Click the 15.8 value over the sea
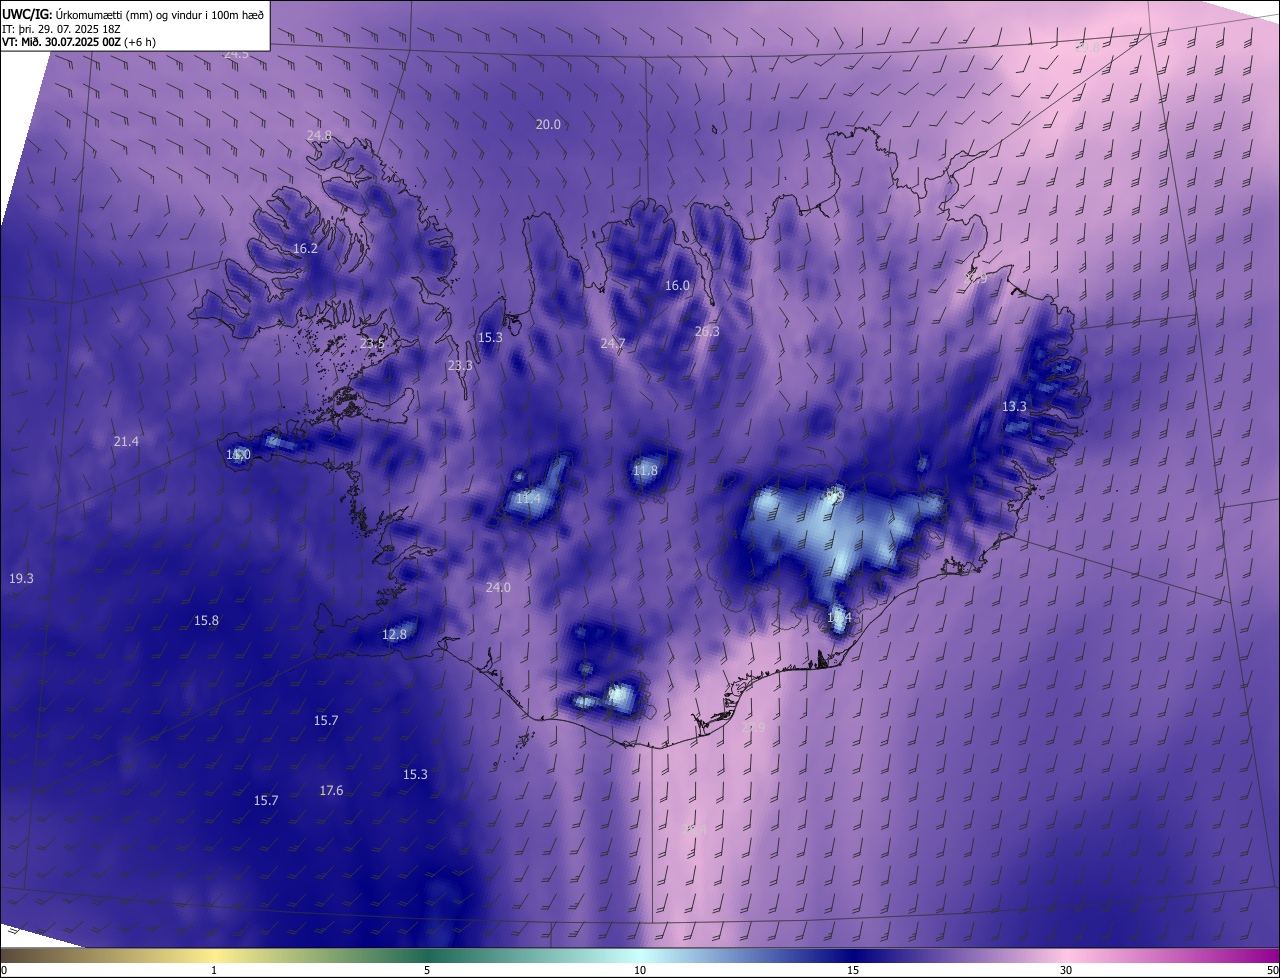1280x978 pixels. click(x=206, y=621)
